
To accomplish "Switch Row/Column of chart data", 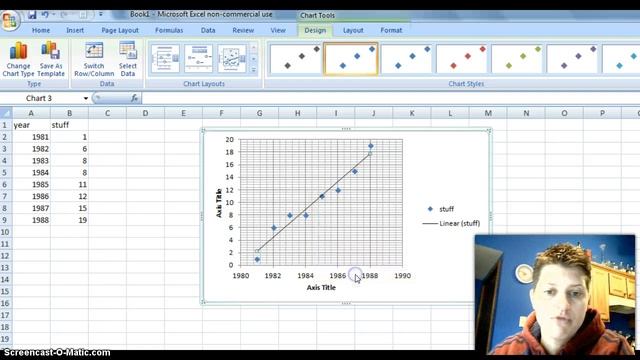I will [94, 59].
